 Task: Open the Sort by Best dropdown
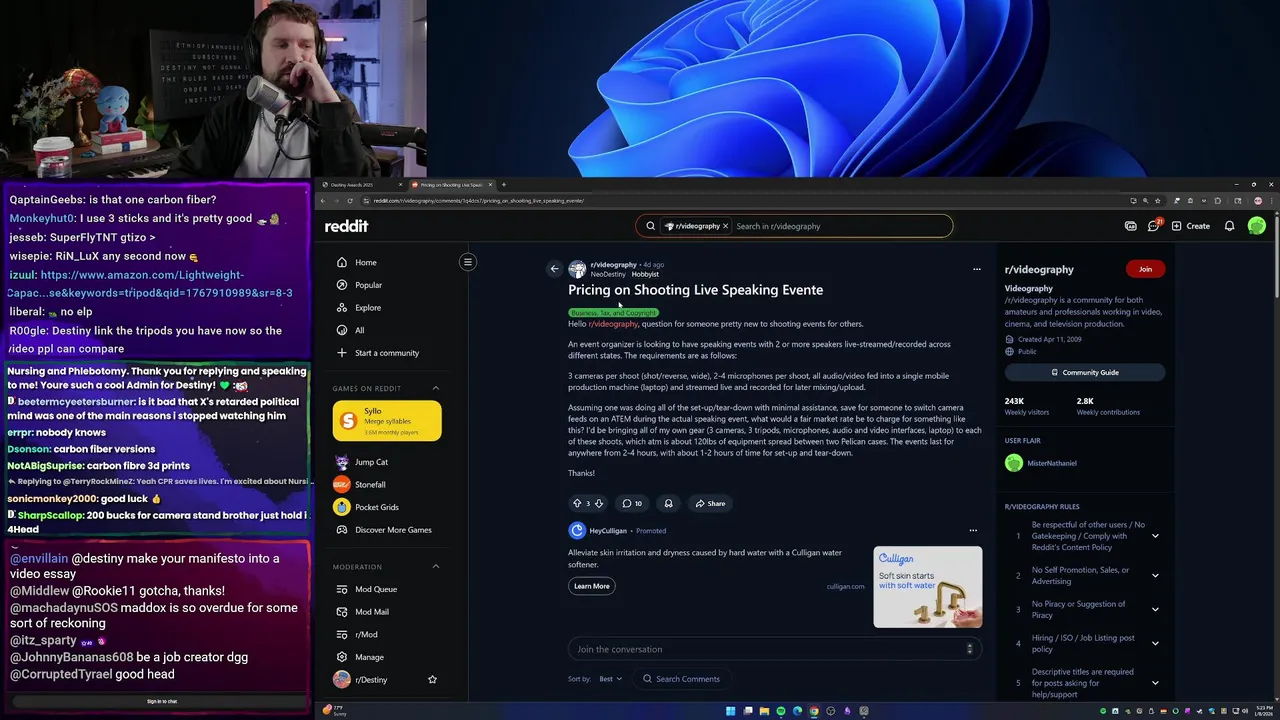coord(610,679)
